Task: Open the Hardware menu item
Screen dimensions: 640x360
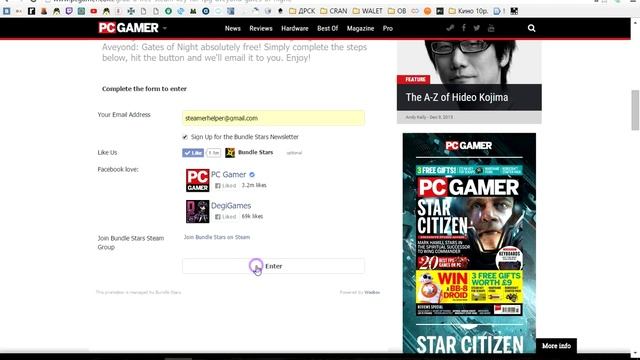Action: [x=295, y=28]
